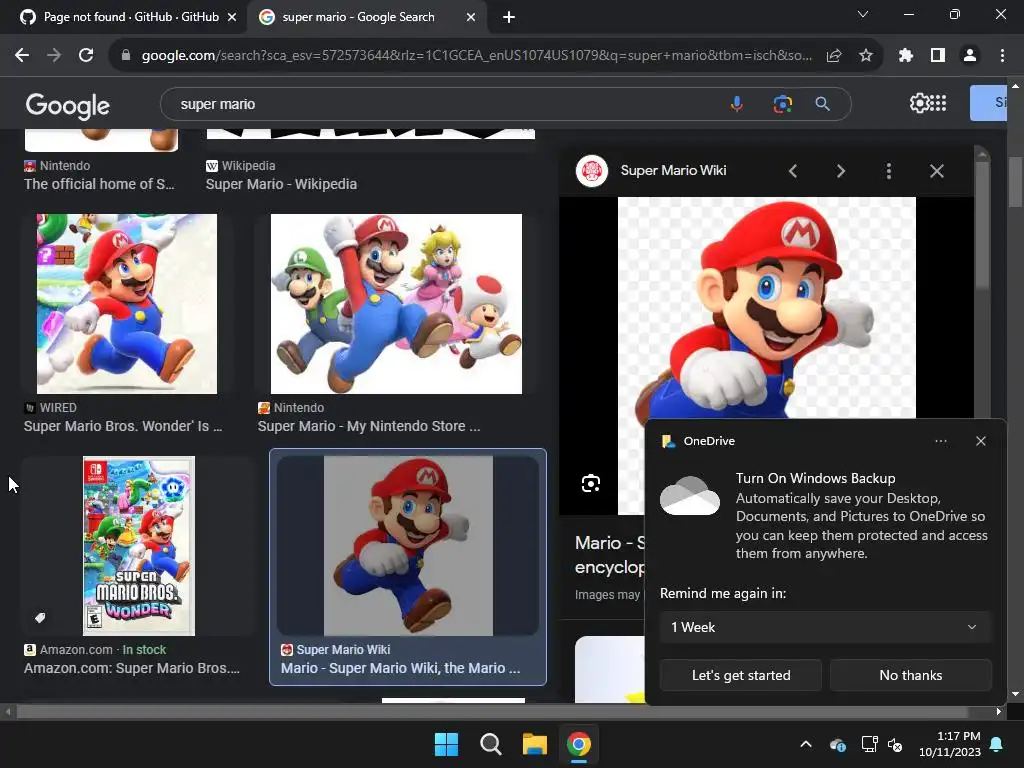Image resolution: width=1024 pixels, height=768 pixels.
Task: Click the preview panel vertical scrollbar
Action: 982,225
